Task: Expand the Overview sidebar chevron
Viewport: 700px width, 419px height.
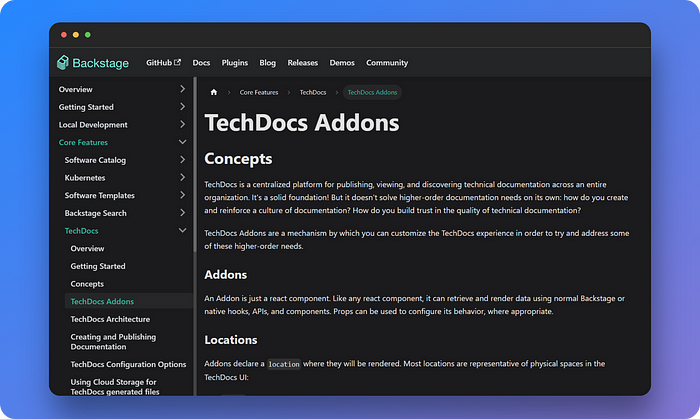Action: click(182, 89)
